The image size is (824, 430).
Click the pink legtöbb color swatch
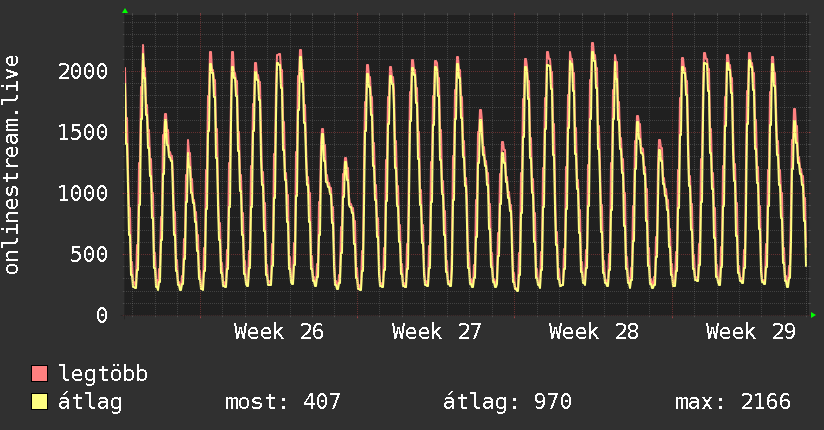point(39,373)
